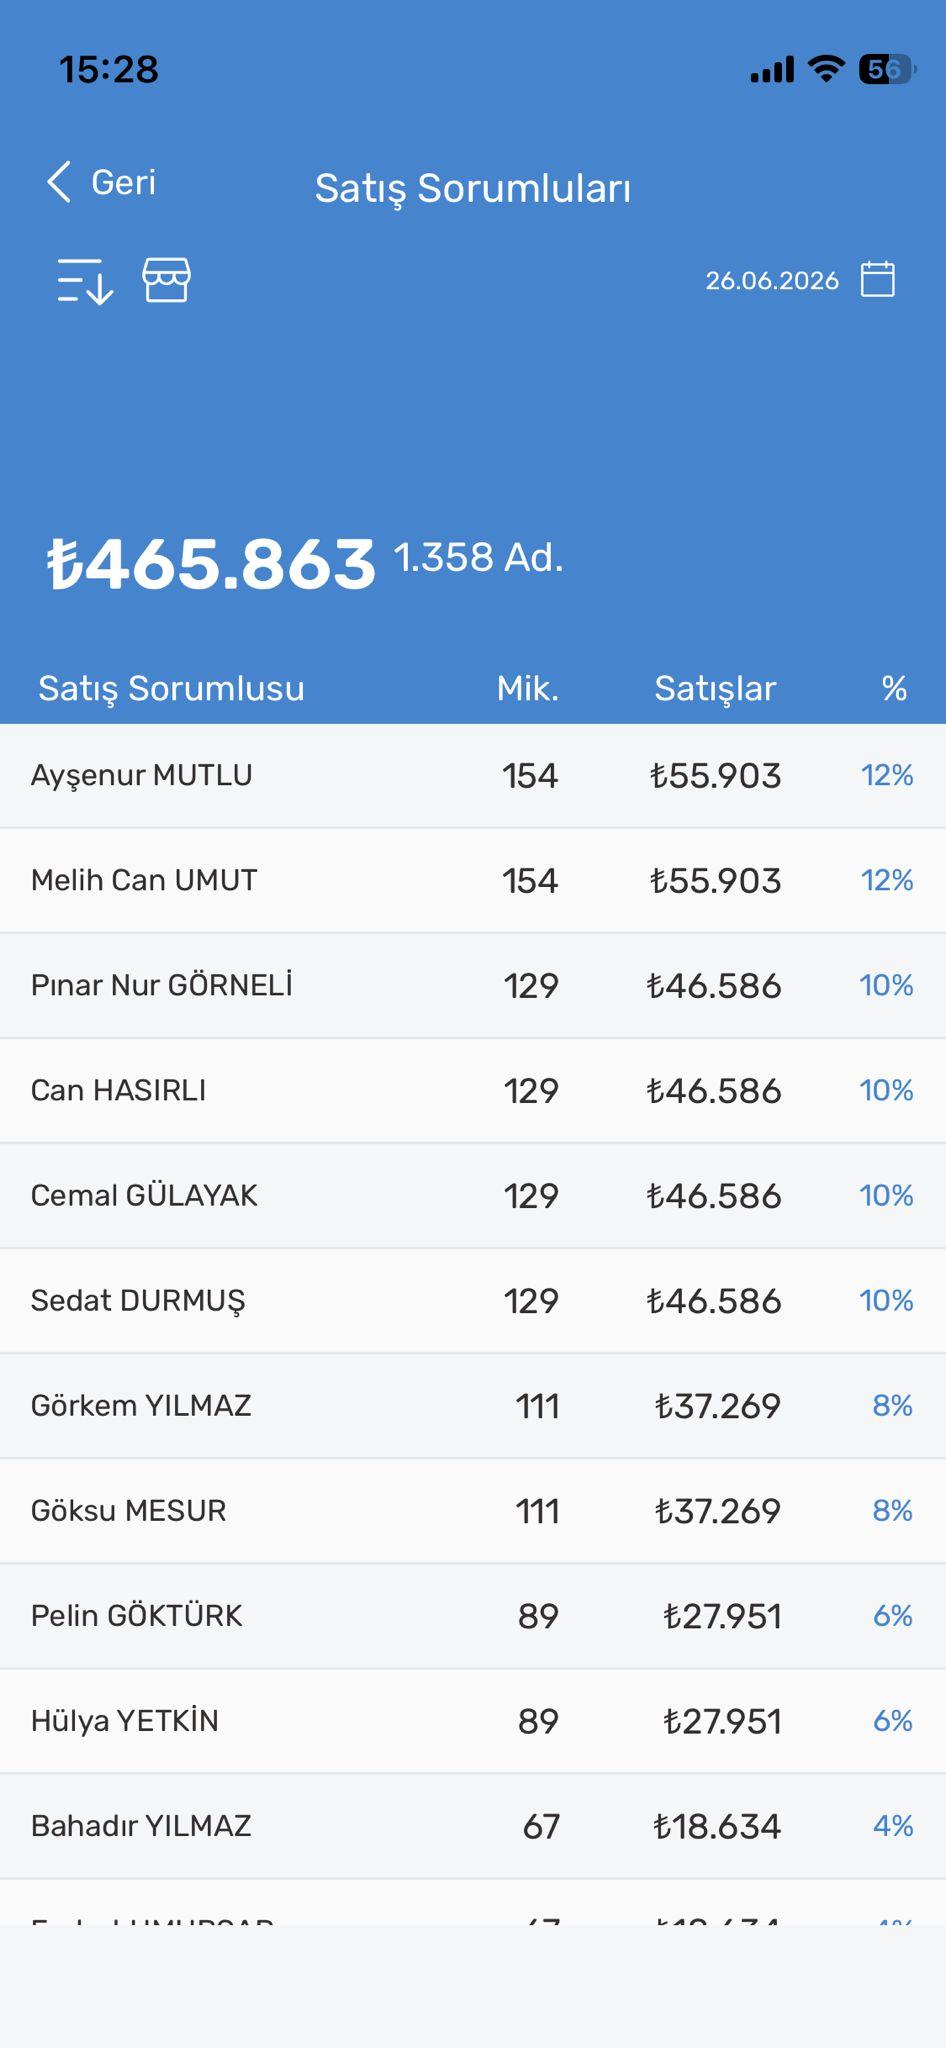Open Pınar Nur GÖRNELİ row
Image resolution: width=946 pixels, height=2048 pixels.
(473, 986)
